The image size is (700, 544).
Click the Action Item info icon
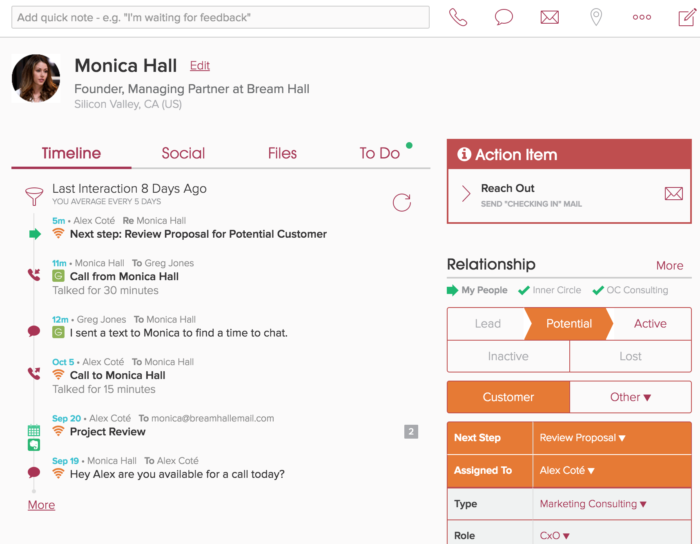coord(464,154)
